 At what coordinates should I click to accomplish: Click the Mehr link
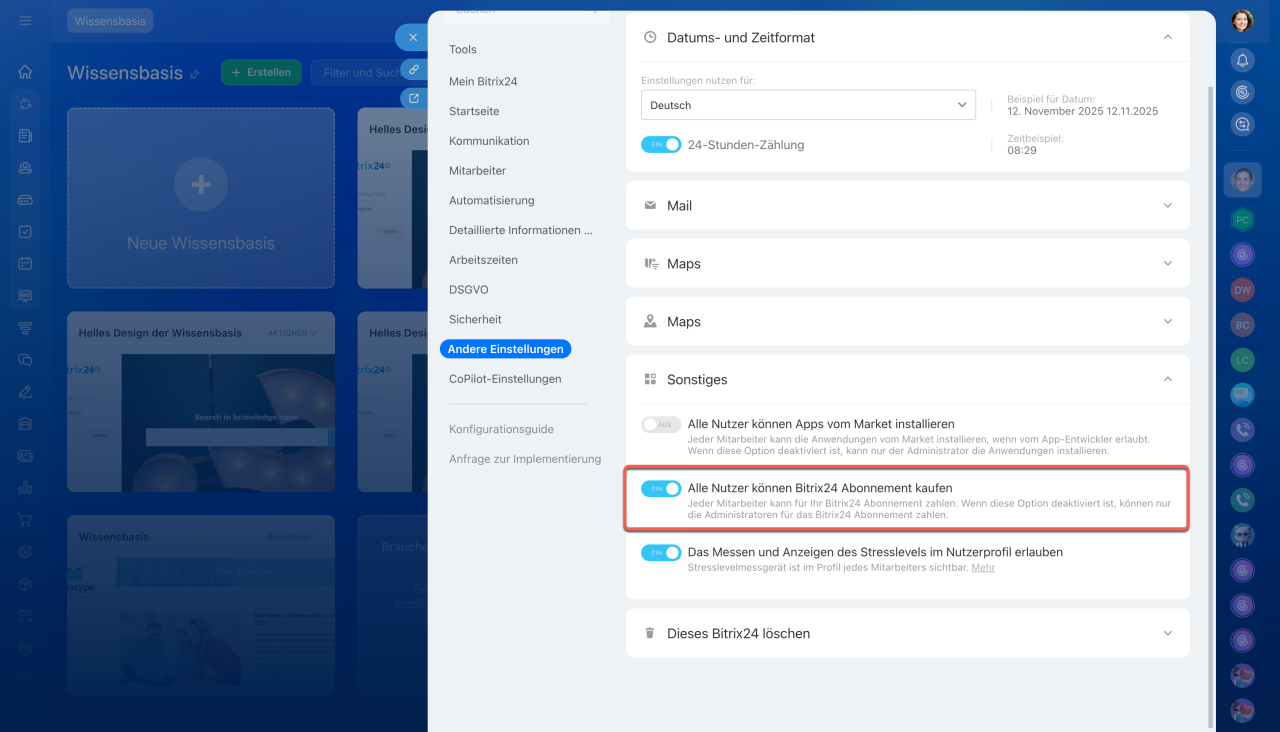[x=983, y=568]
